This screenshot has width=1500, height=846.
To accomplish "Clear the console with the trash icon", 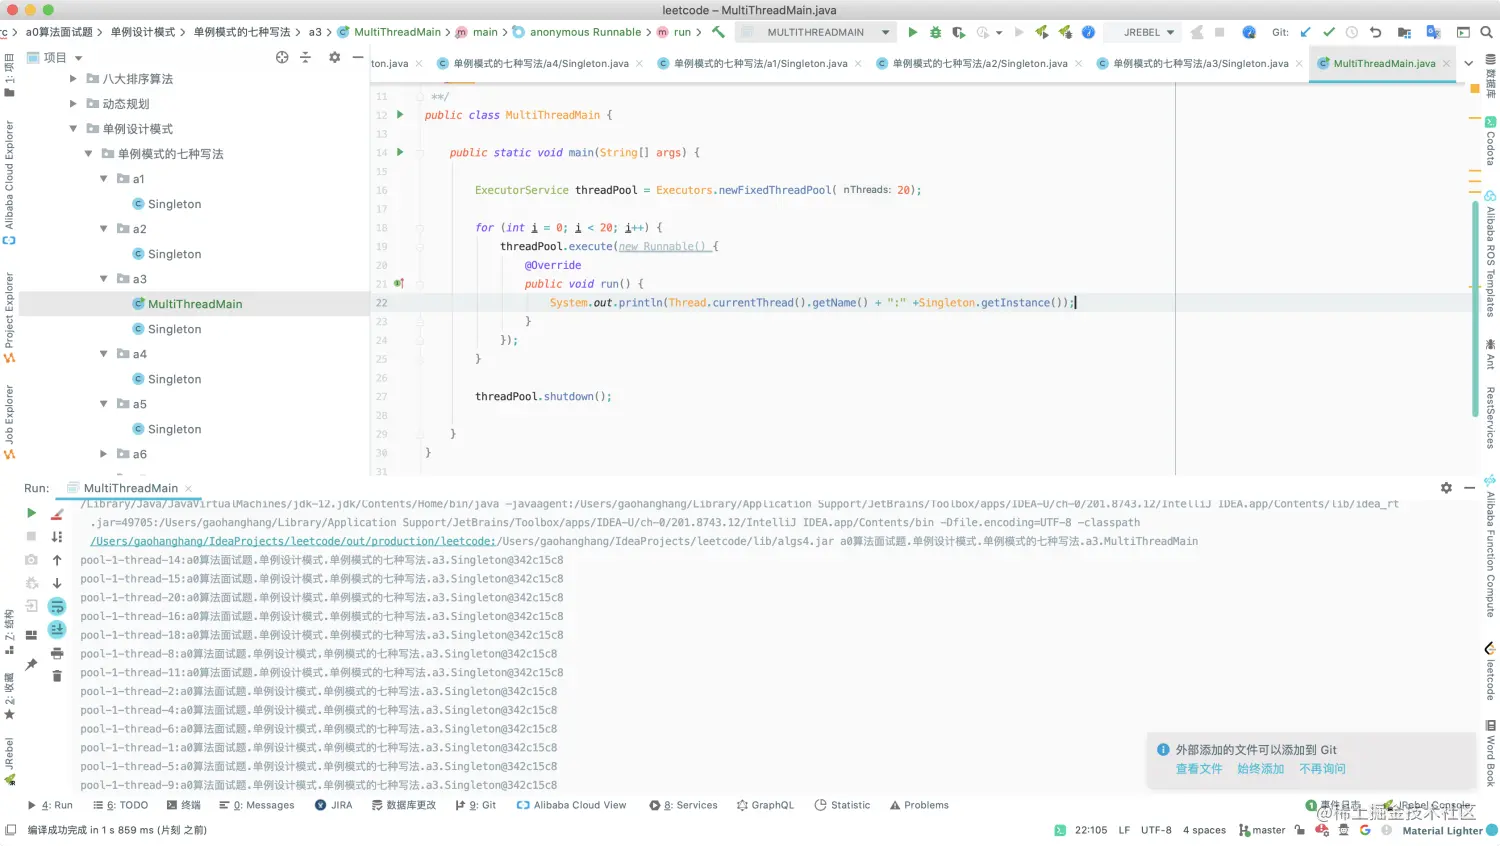I will (57, 676).
